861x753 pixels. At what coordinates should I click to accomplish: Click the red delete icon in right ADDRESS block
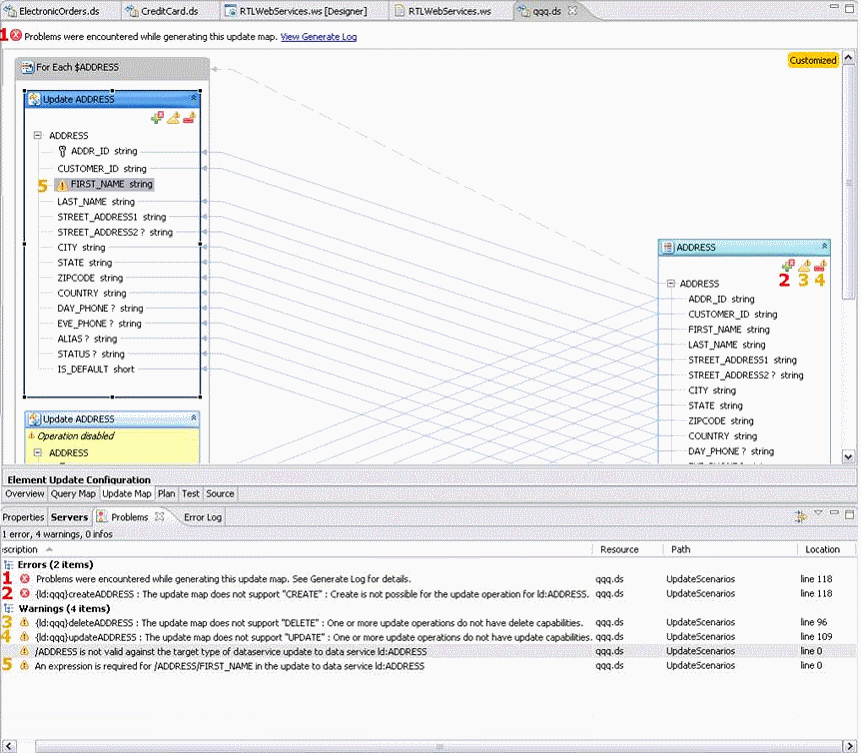click(x=820, y=266)
